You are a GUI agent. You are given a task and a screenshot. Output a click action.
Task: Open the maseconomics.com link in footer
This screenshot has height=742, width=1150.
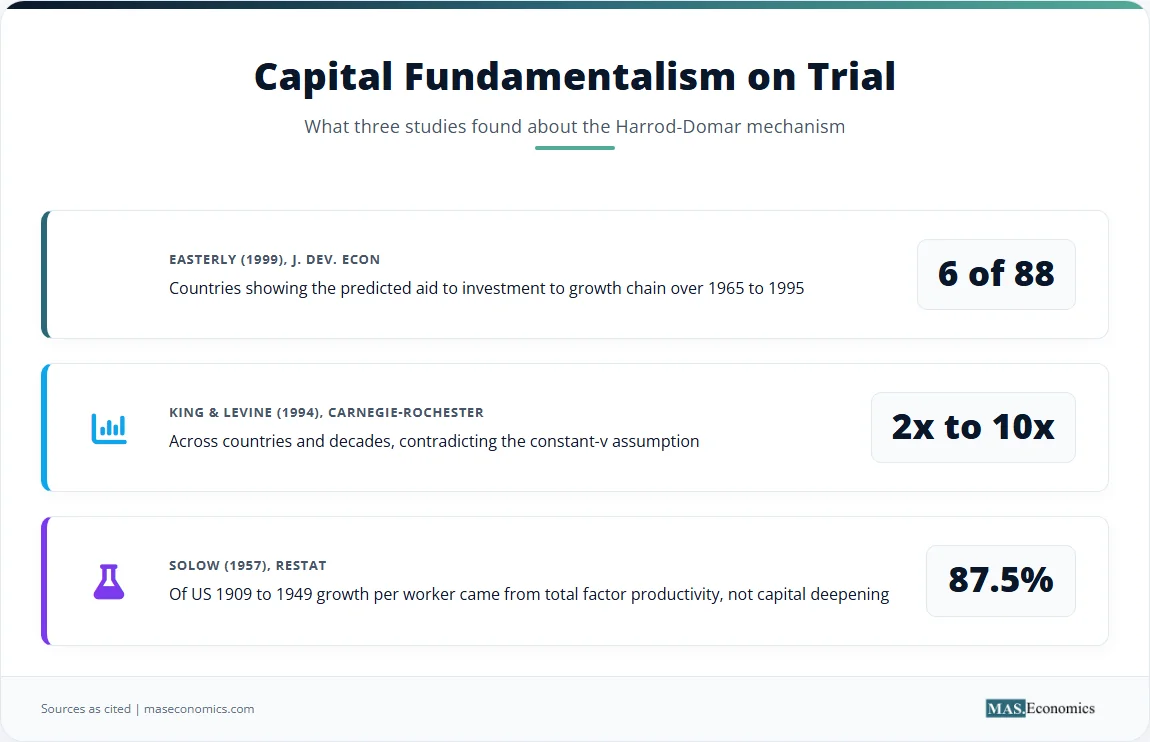coord(199,709)
